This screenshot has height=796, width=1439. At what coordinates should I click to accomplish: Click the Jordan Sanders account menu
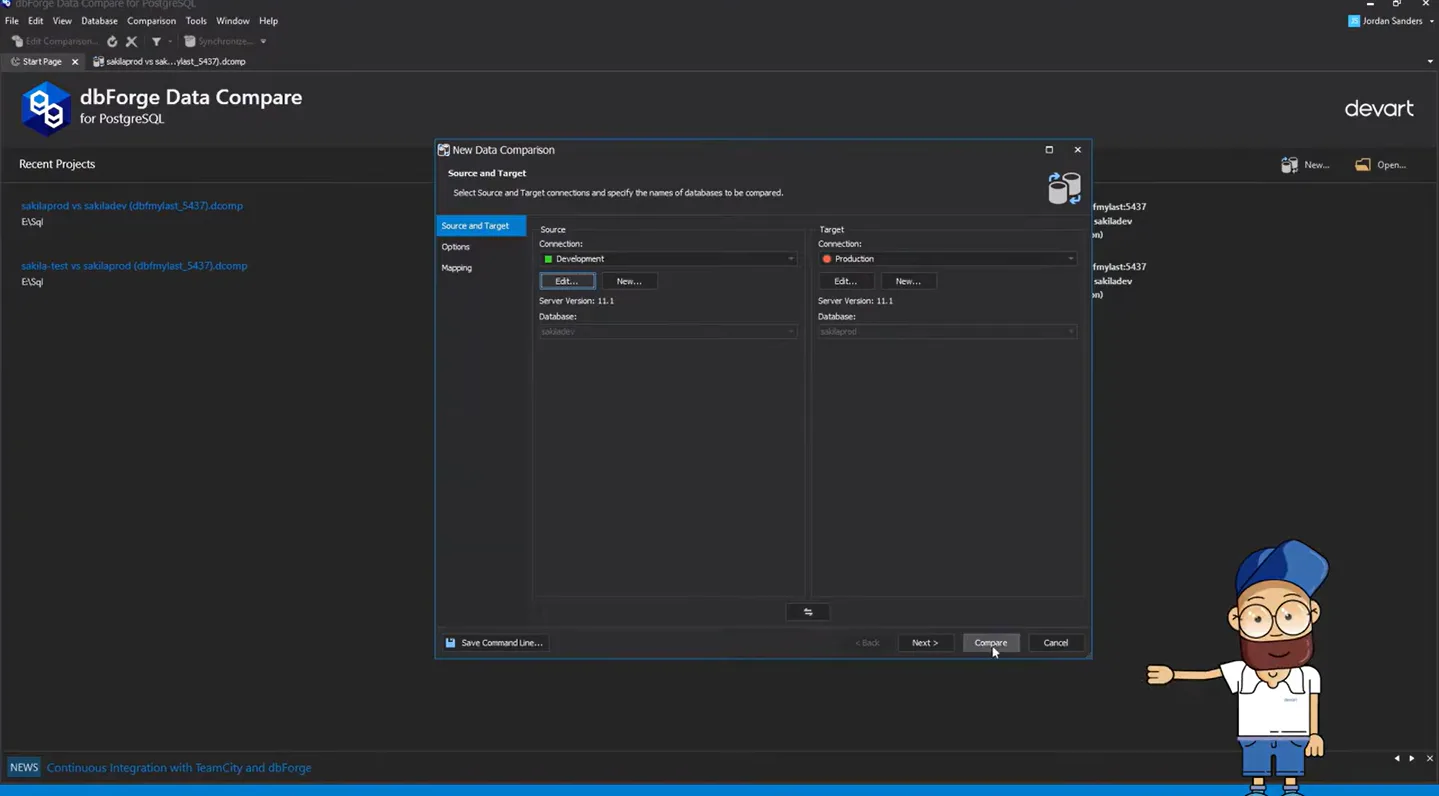pos(1390,21)
